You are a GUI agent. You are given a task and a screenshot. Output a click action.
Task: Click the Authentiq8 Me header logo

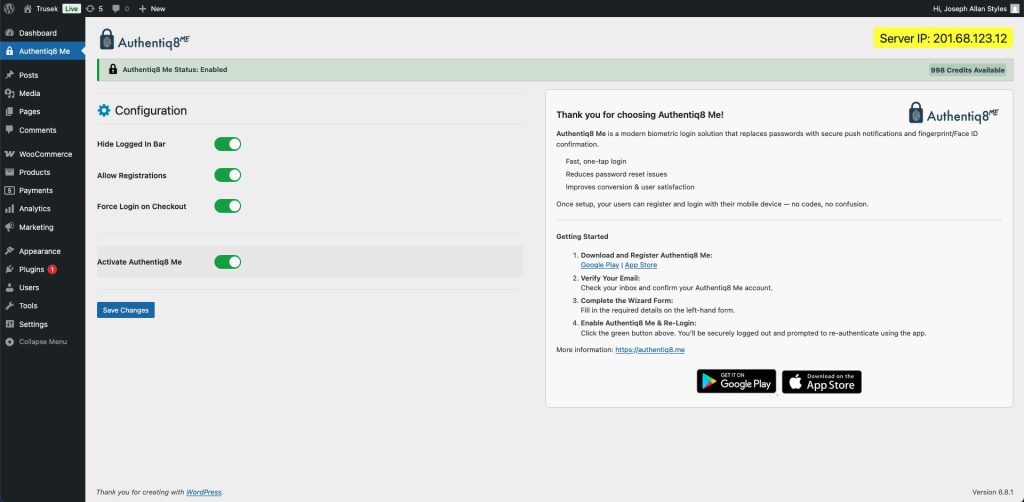[x=144, y=40]
